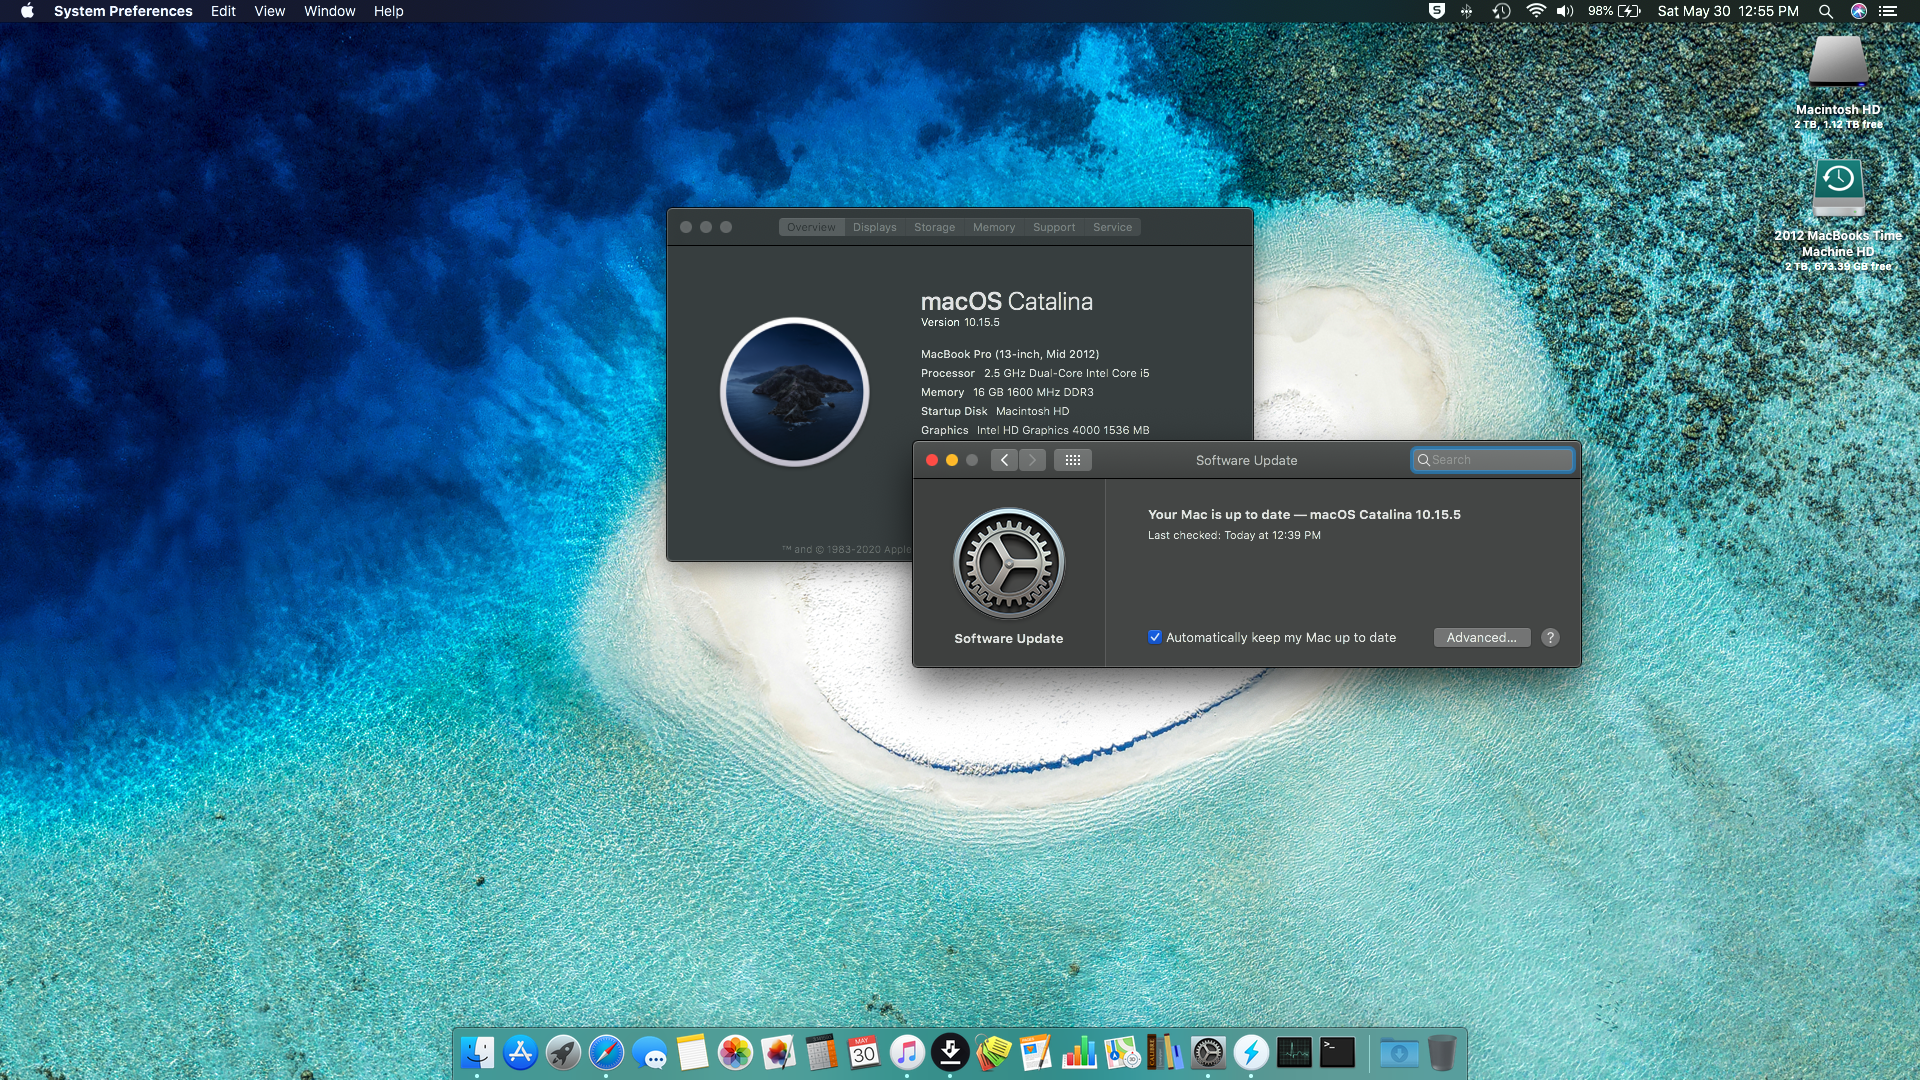The image size is (1920, 1080).
Task: Open volume control in menu bar
Action: pyautogui.click(x=1565, y=11)
